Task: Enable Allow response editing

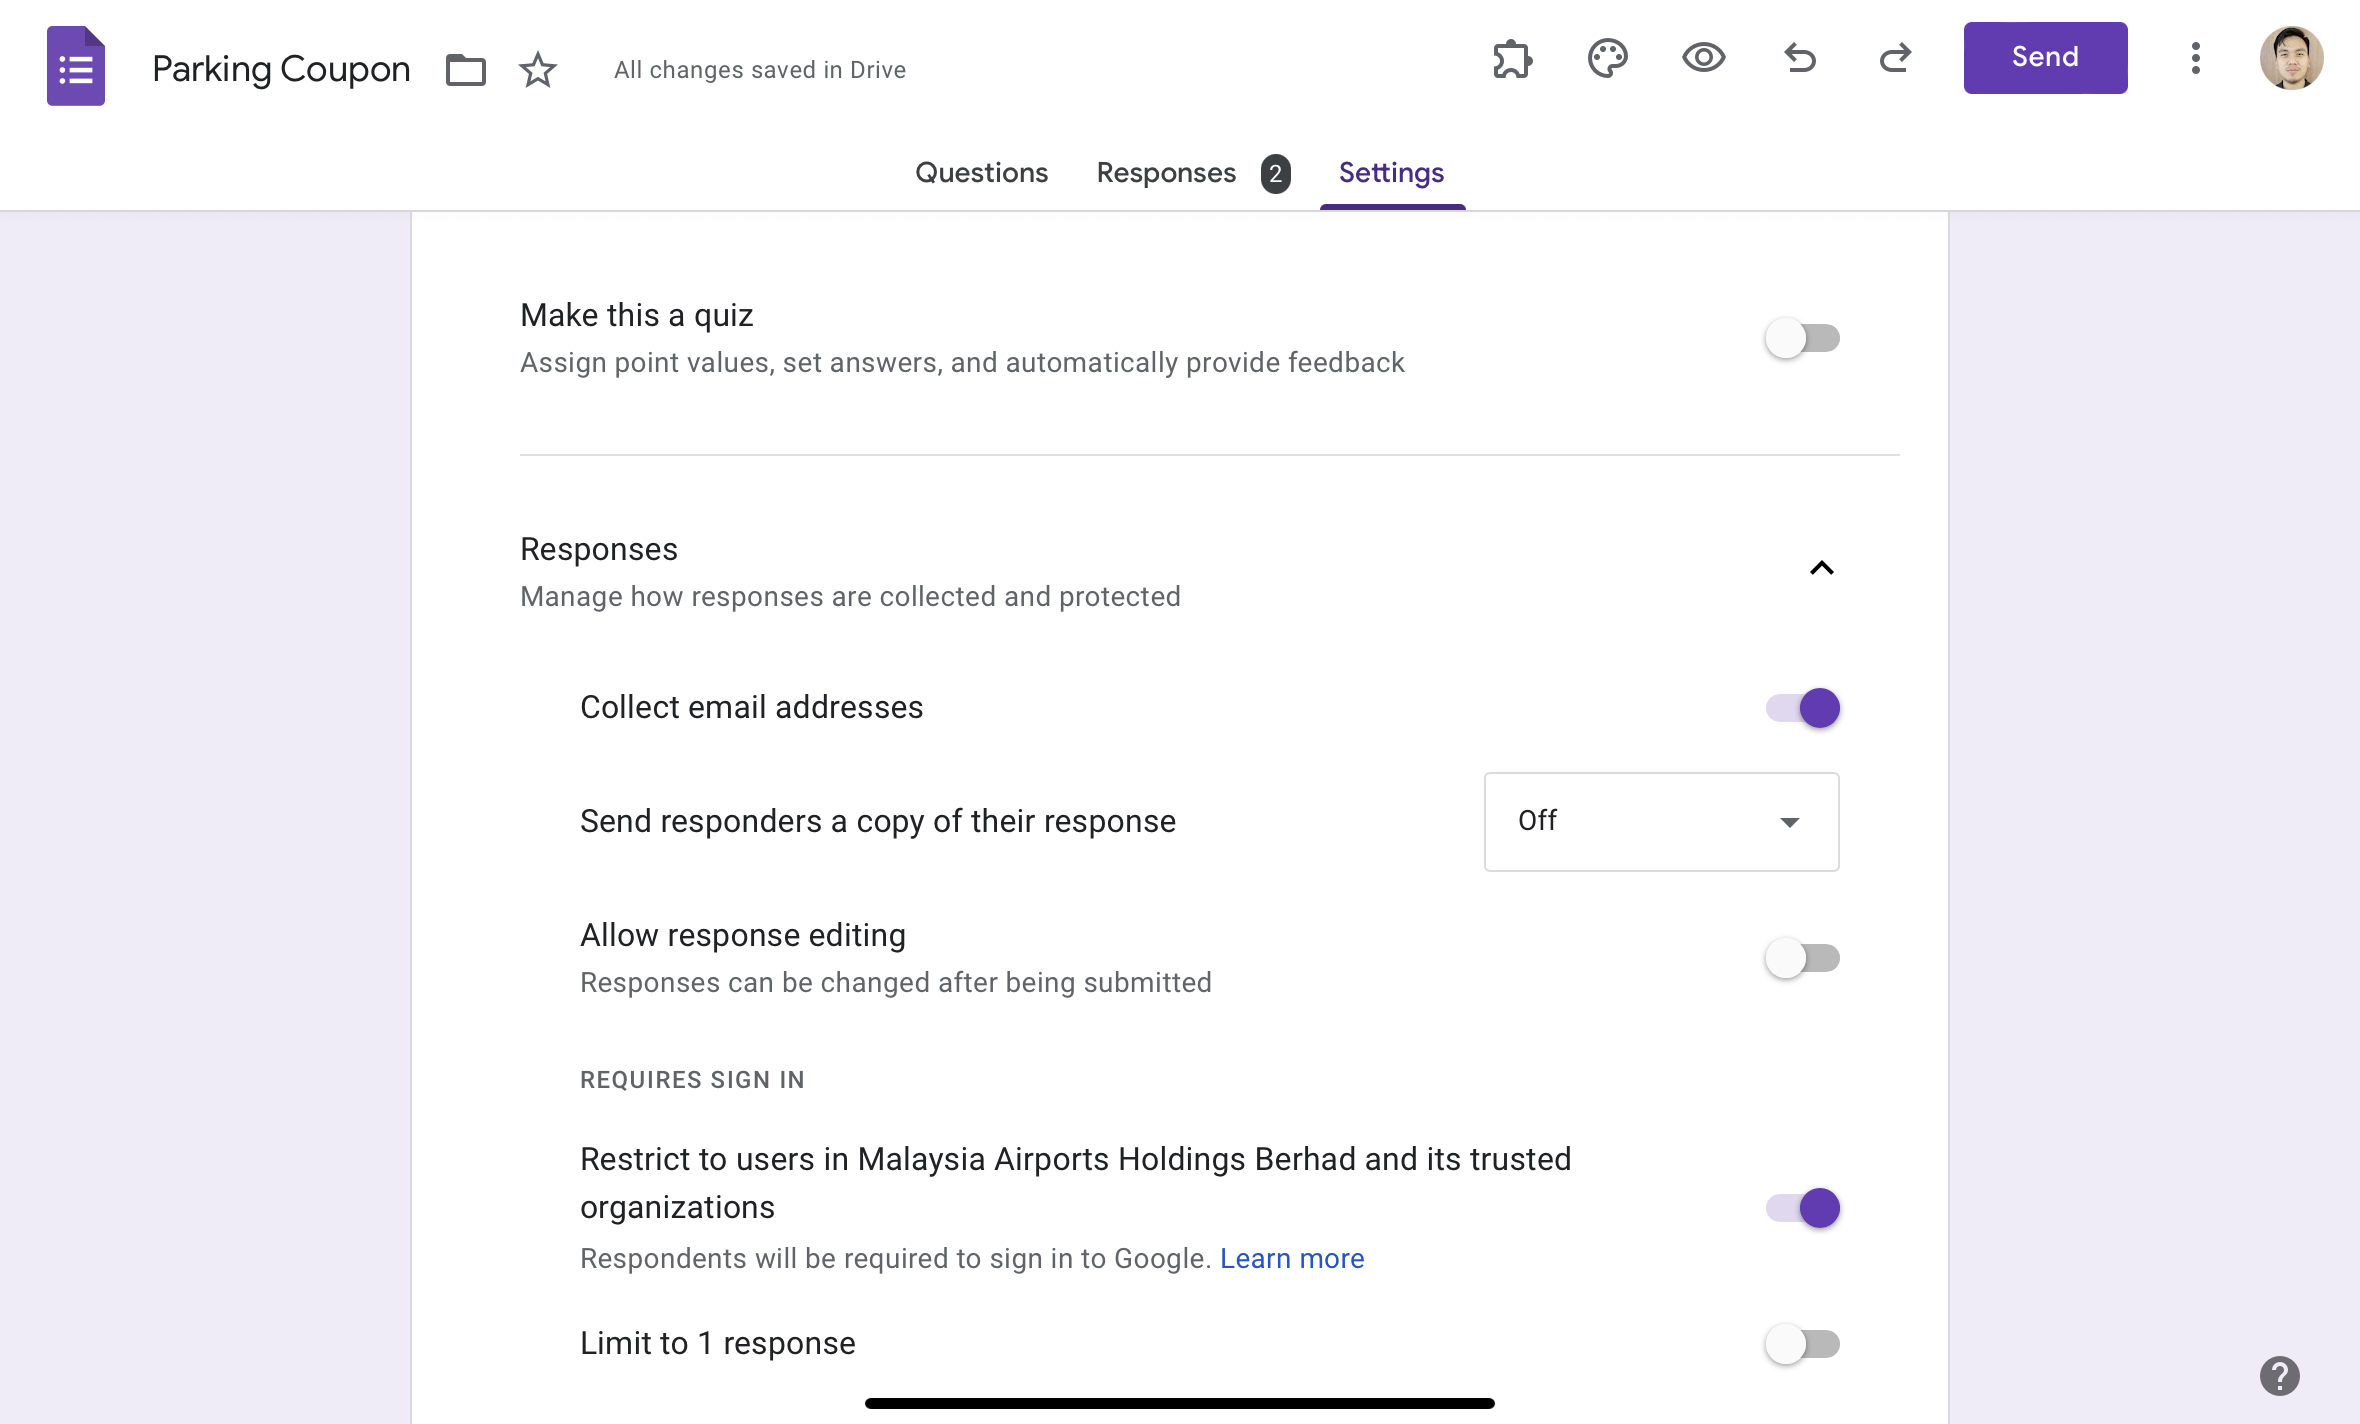Action: [x=1801, y=957]
